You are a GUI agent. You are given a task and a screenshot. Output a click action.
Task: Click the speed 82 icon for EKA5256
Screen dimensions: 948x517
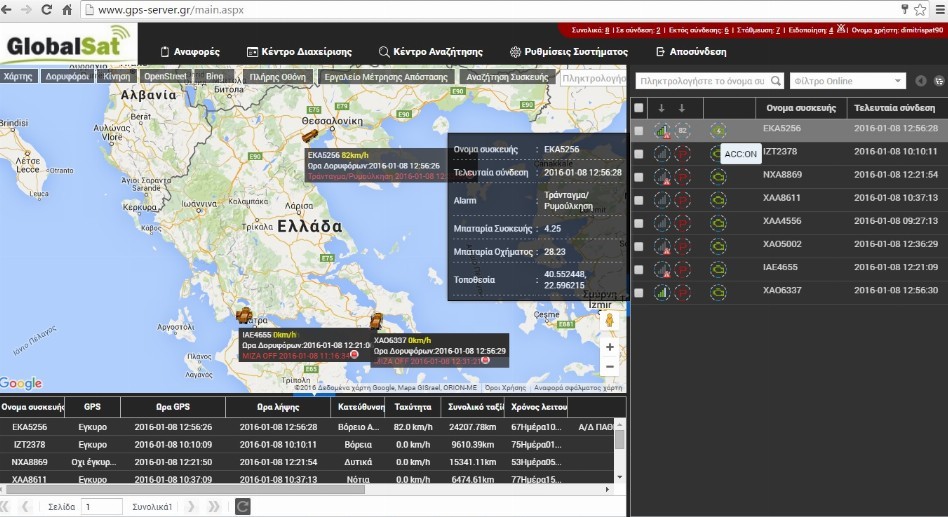(683, 131)
